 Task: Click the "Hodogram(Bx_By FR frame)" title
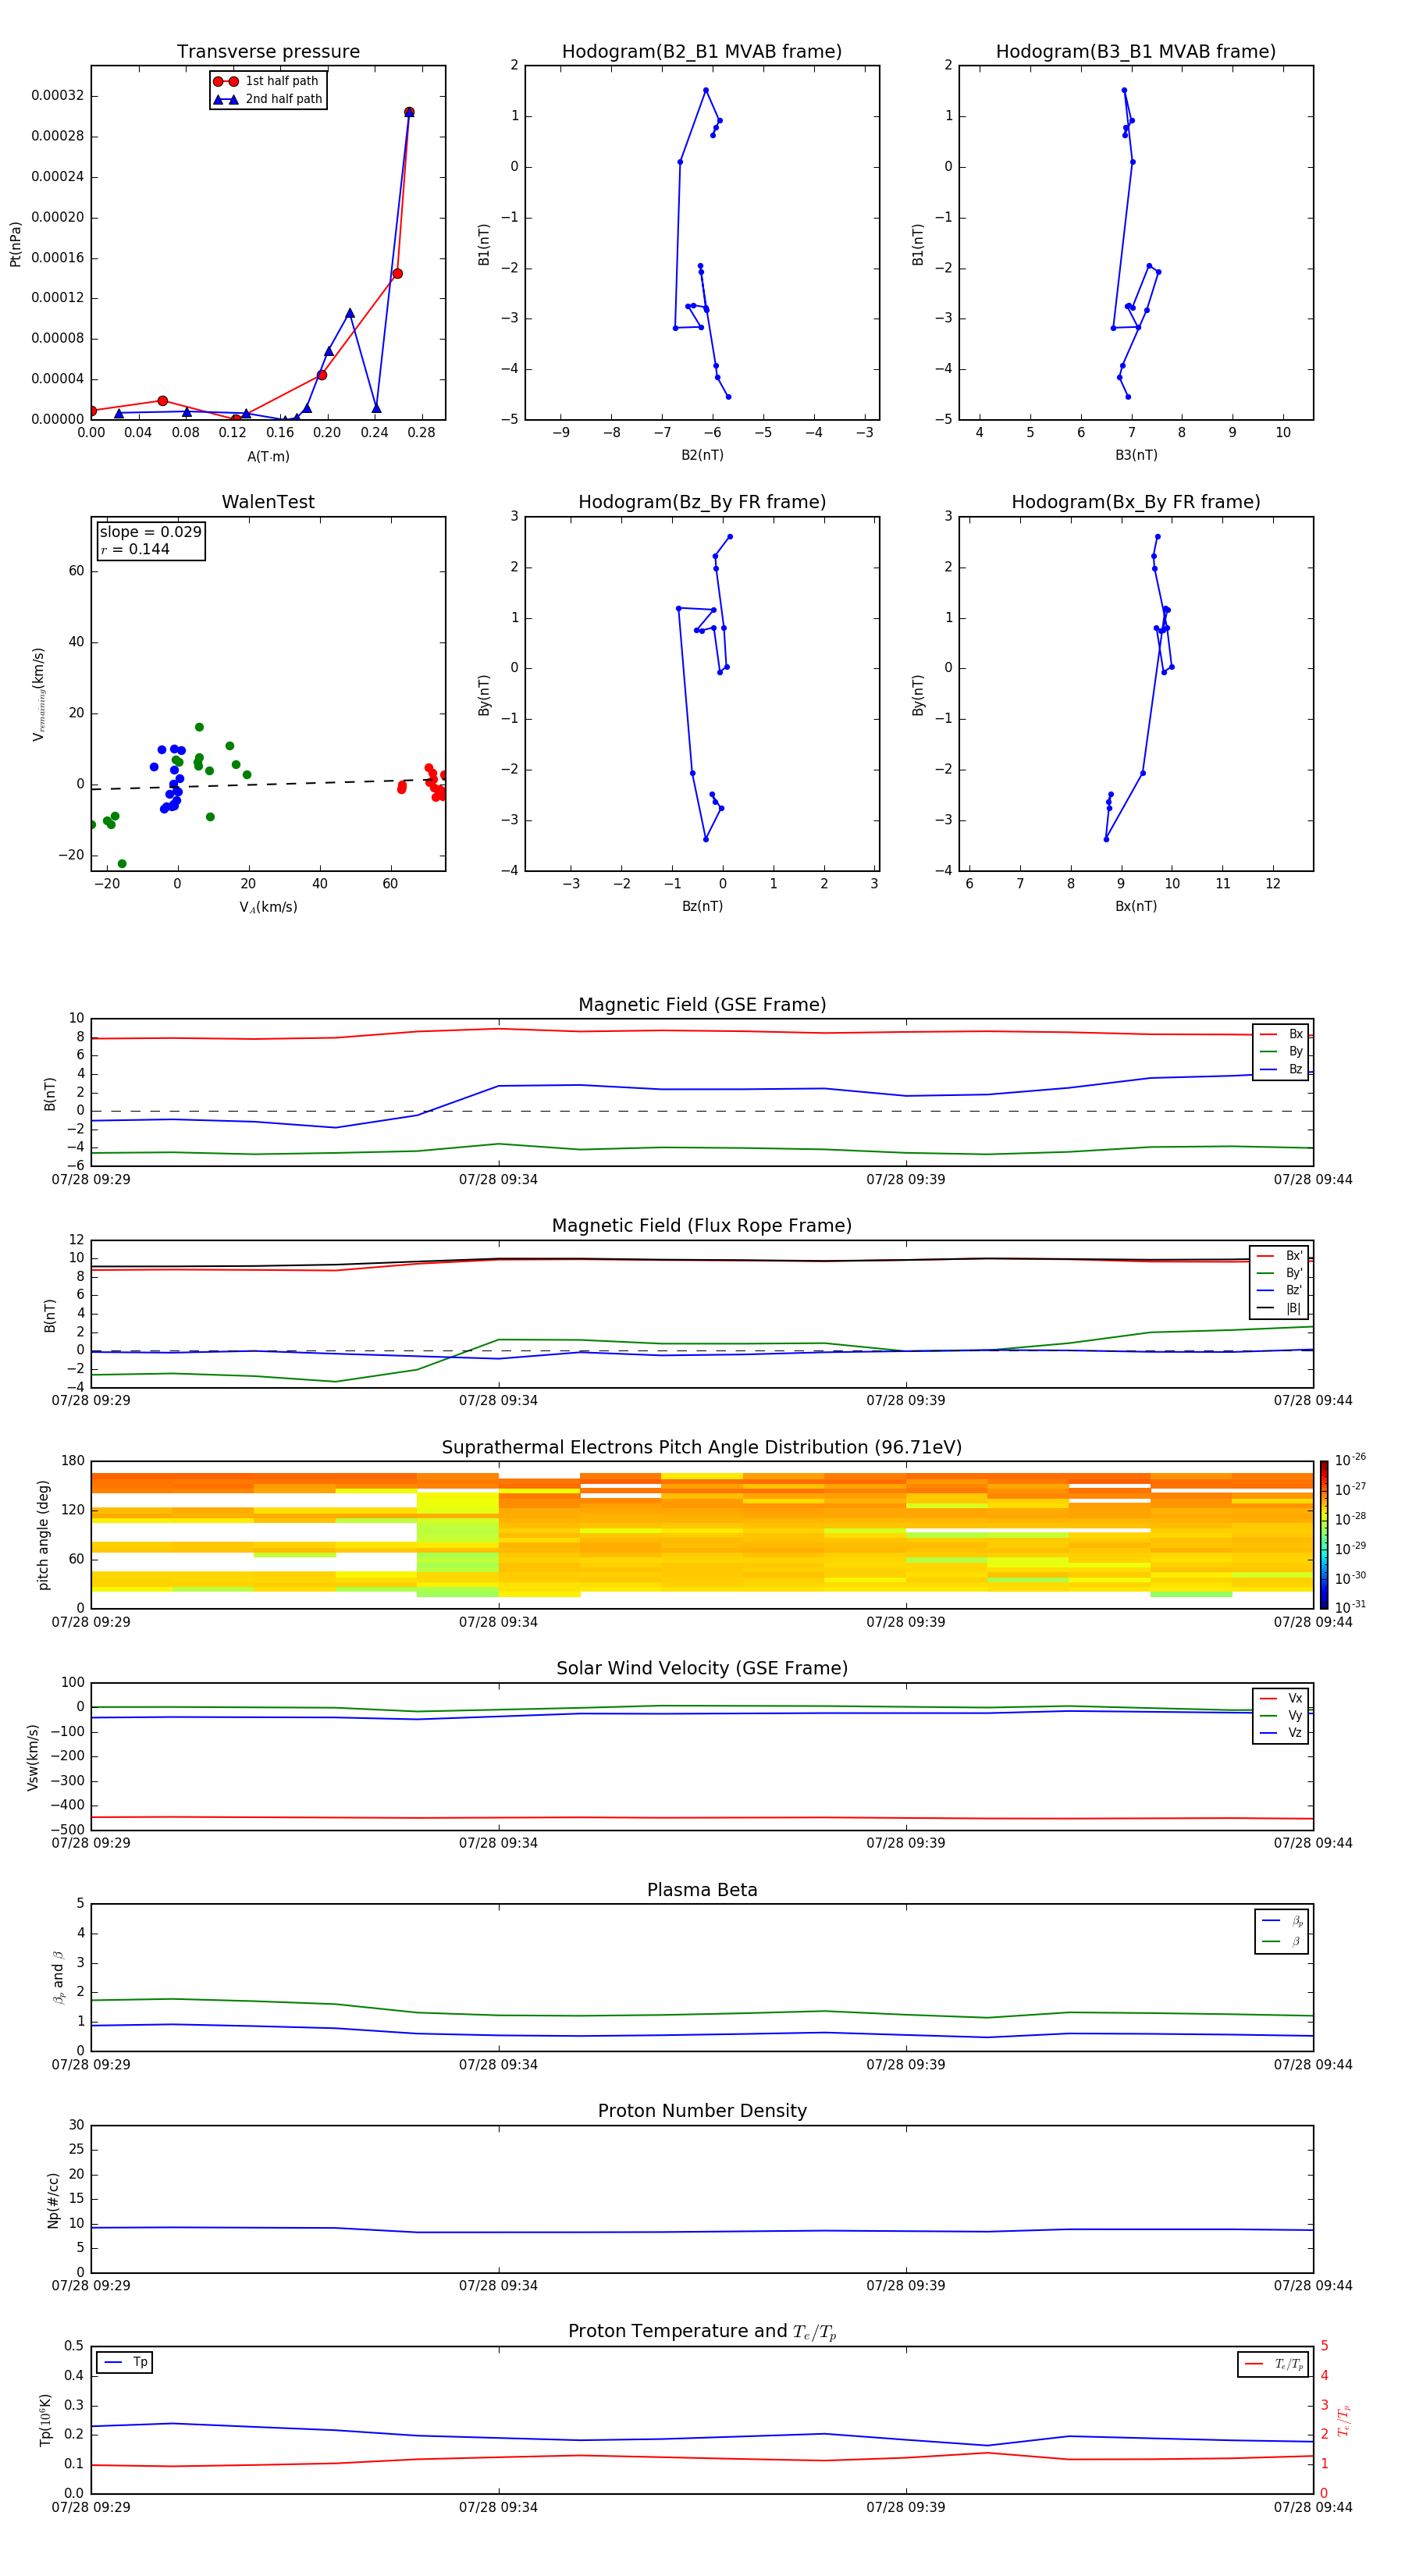point(1135,502)
